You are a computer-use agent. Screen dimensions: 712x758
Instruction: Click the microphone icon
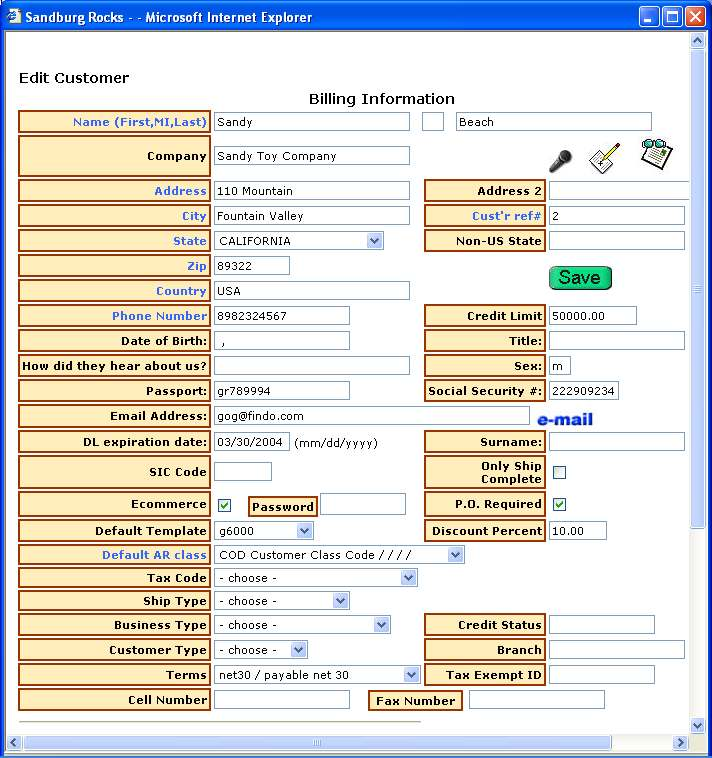(x=560, y=161)
